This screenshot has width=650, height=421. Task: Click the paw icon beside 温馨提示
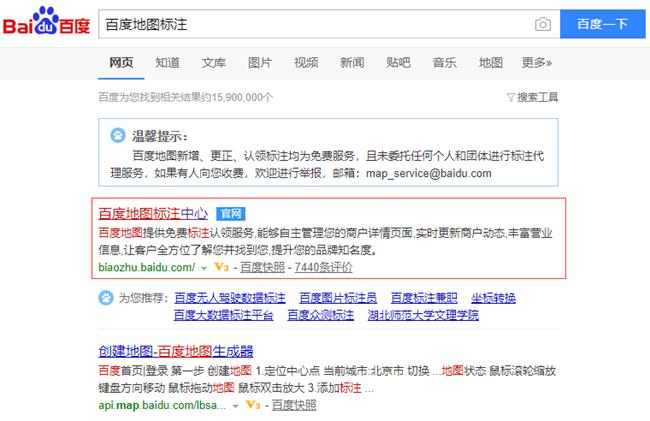coord(118,135)
